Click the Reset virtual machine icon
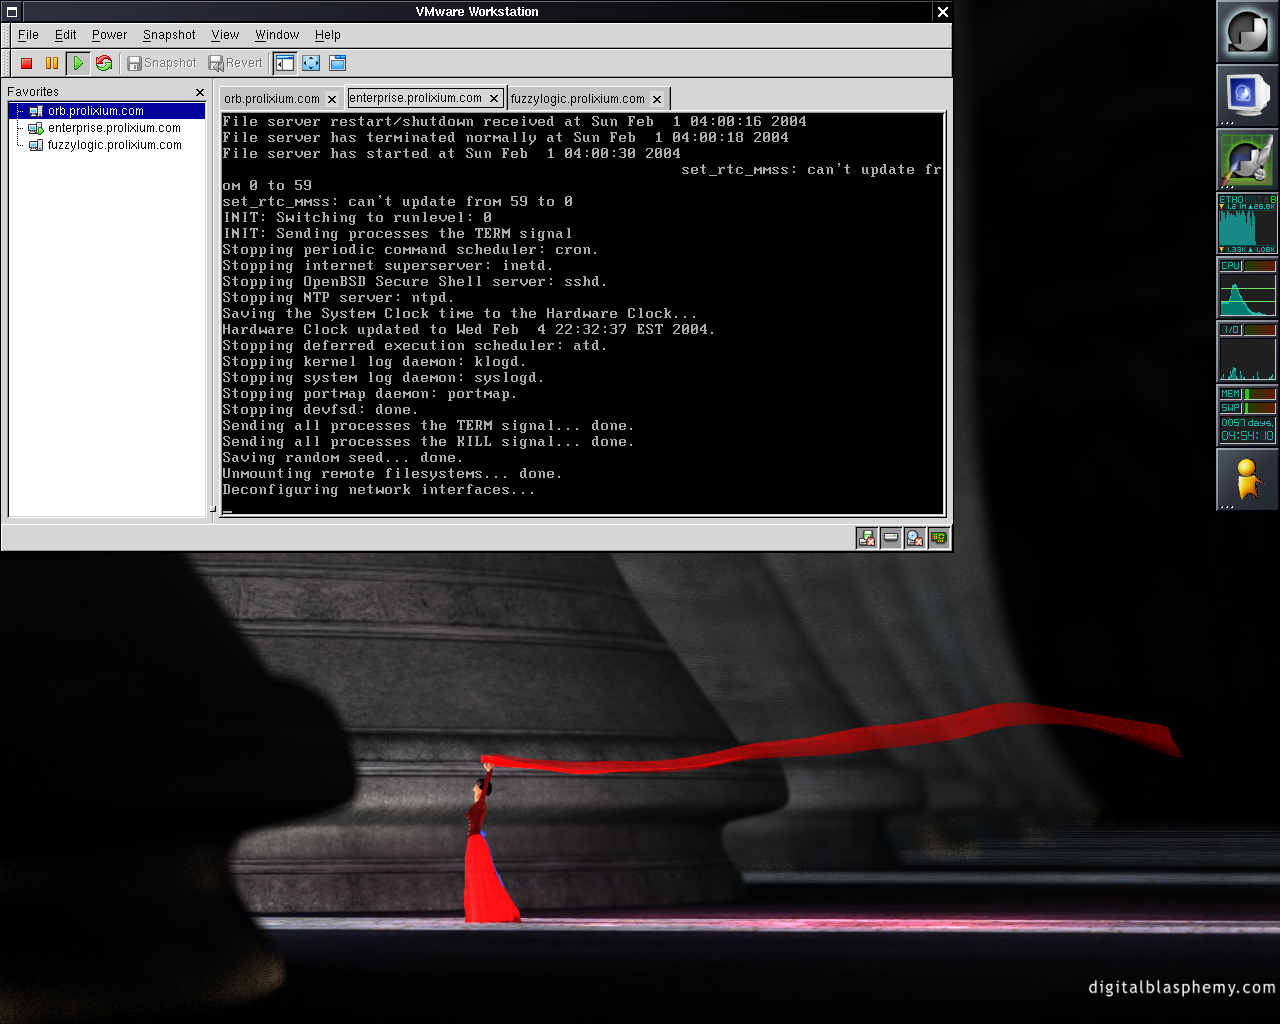 pyautogui.click(x=104, y=63)
